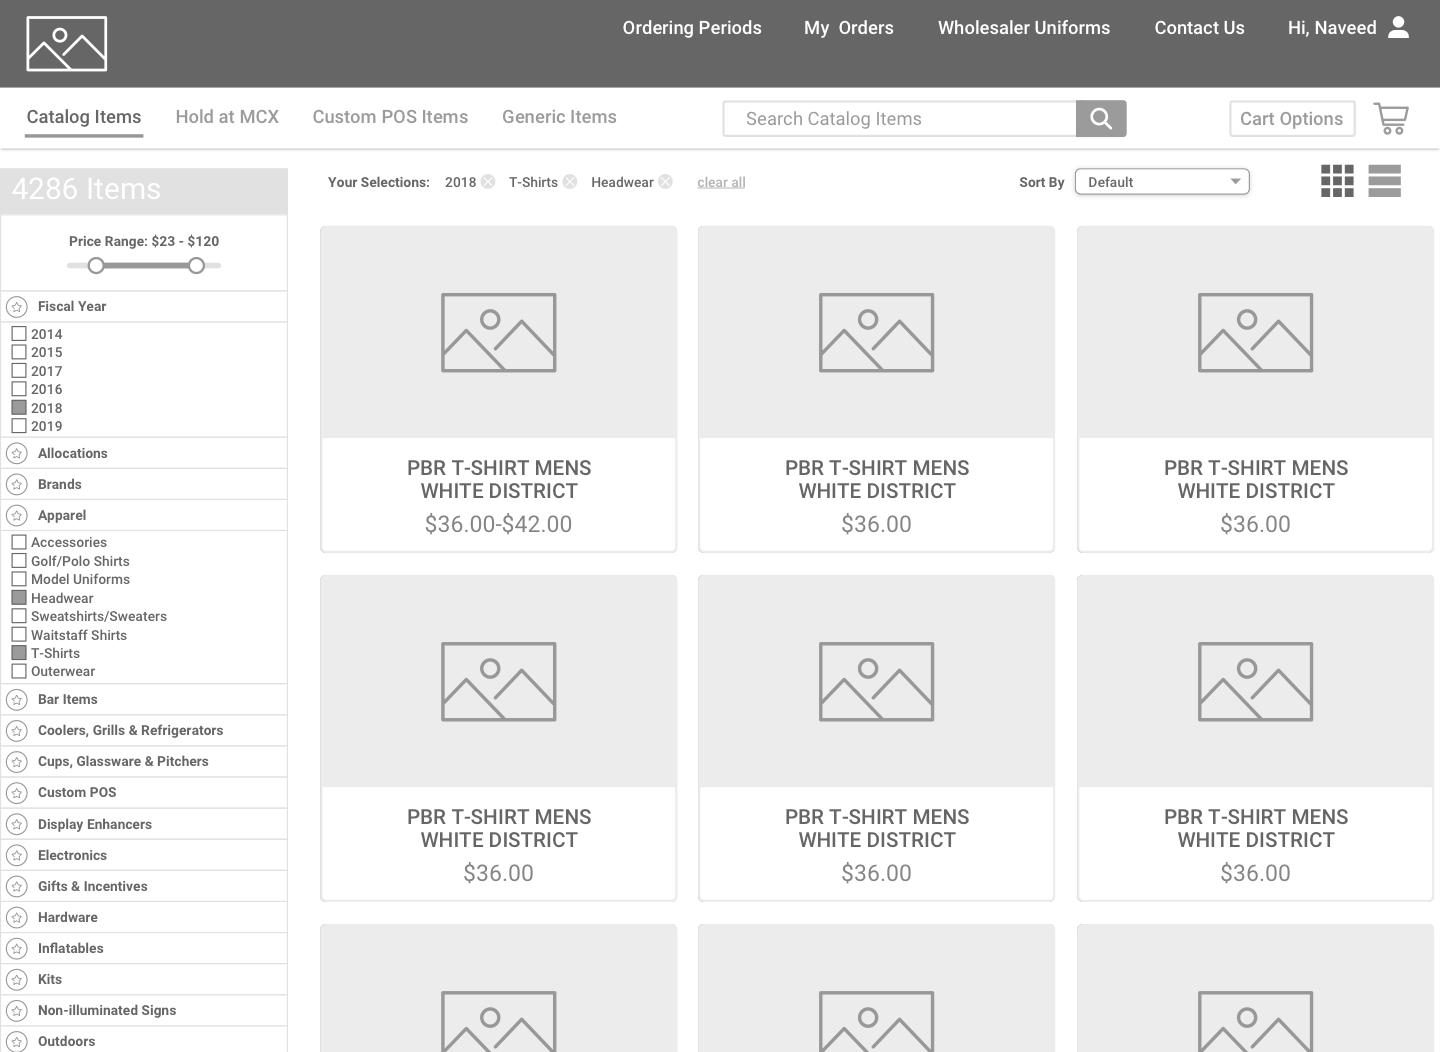This screenshot has height=1052, width=1440.
Task: Open the Cart Options button
Action: 1292,118
